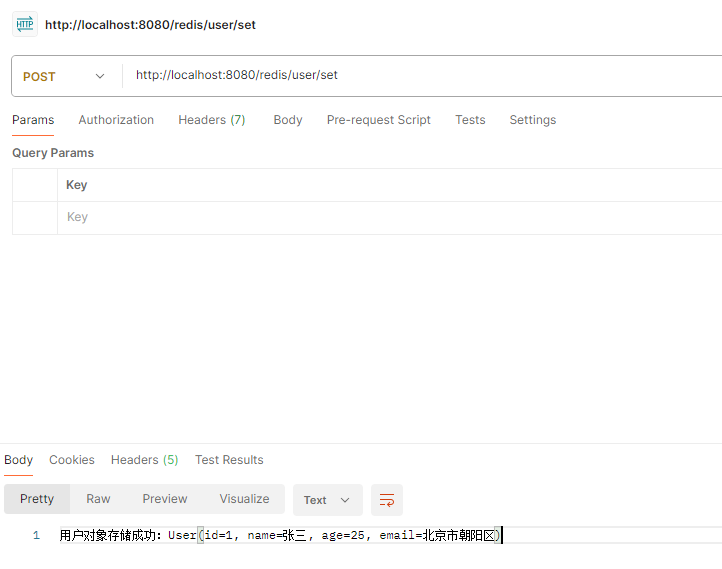Click the HTTP request icon beside title
Image resolution: width=722 pixels, height=569 pixels.
(25, 24)
